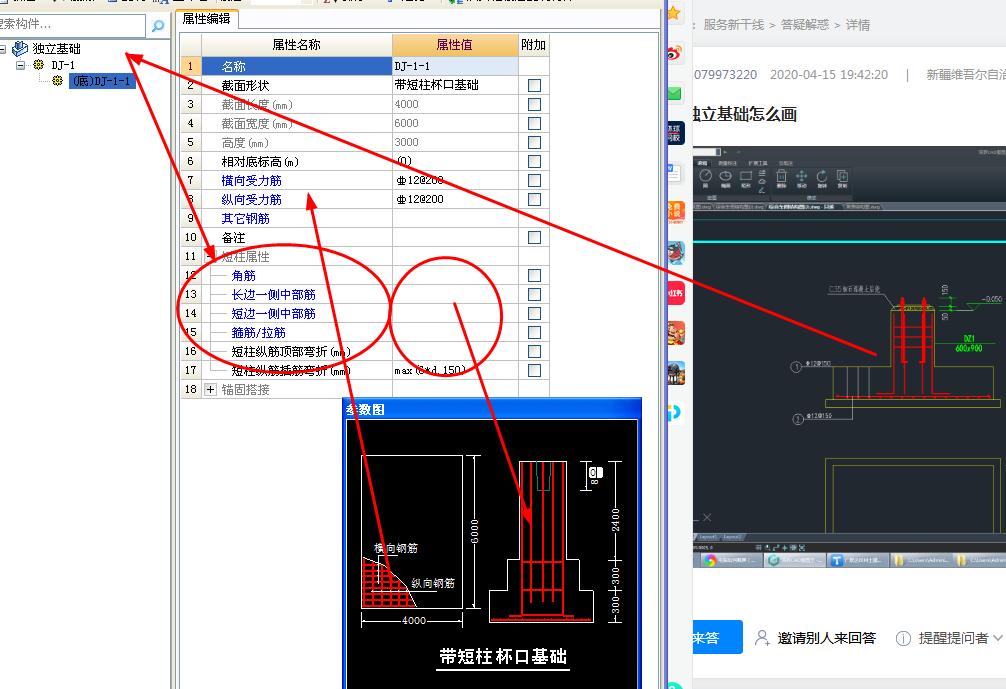
Task: Select (底)DJ-1-1 tree item
Action: coord(102,81)
